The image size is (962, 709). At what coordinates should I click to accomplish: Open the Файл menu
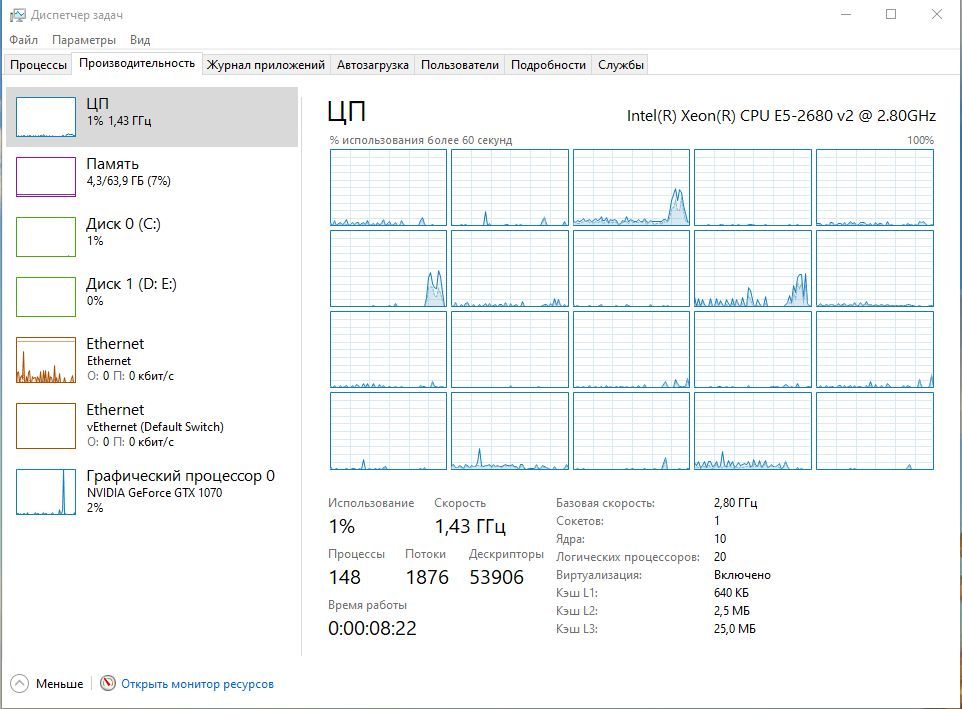click(x=23, y=40)
